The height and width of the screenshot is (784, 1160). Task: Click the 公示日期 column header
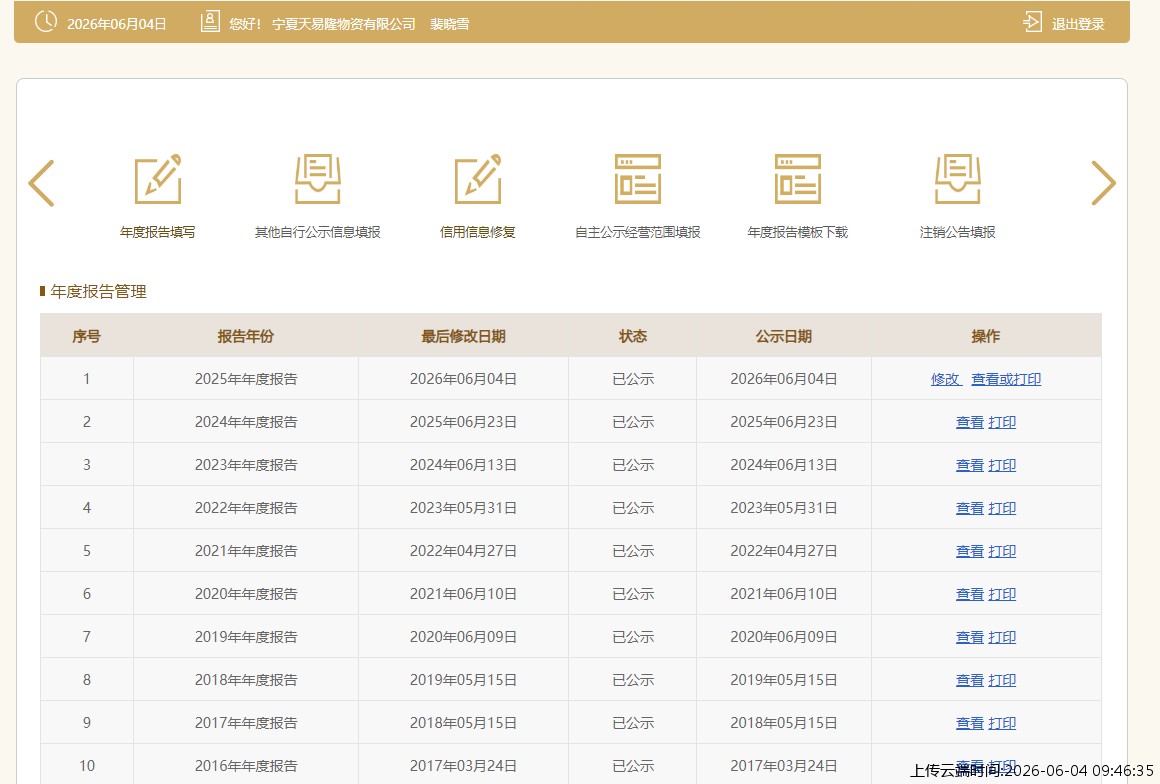tap(783, 337)
